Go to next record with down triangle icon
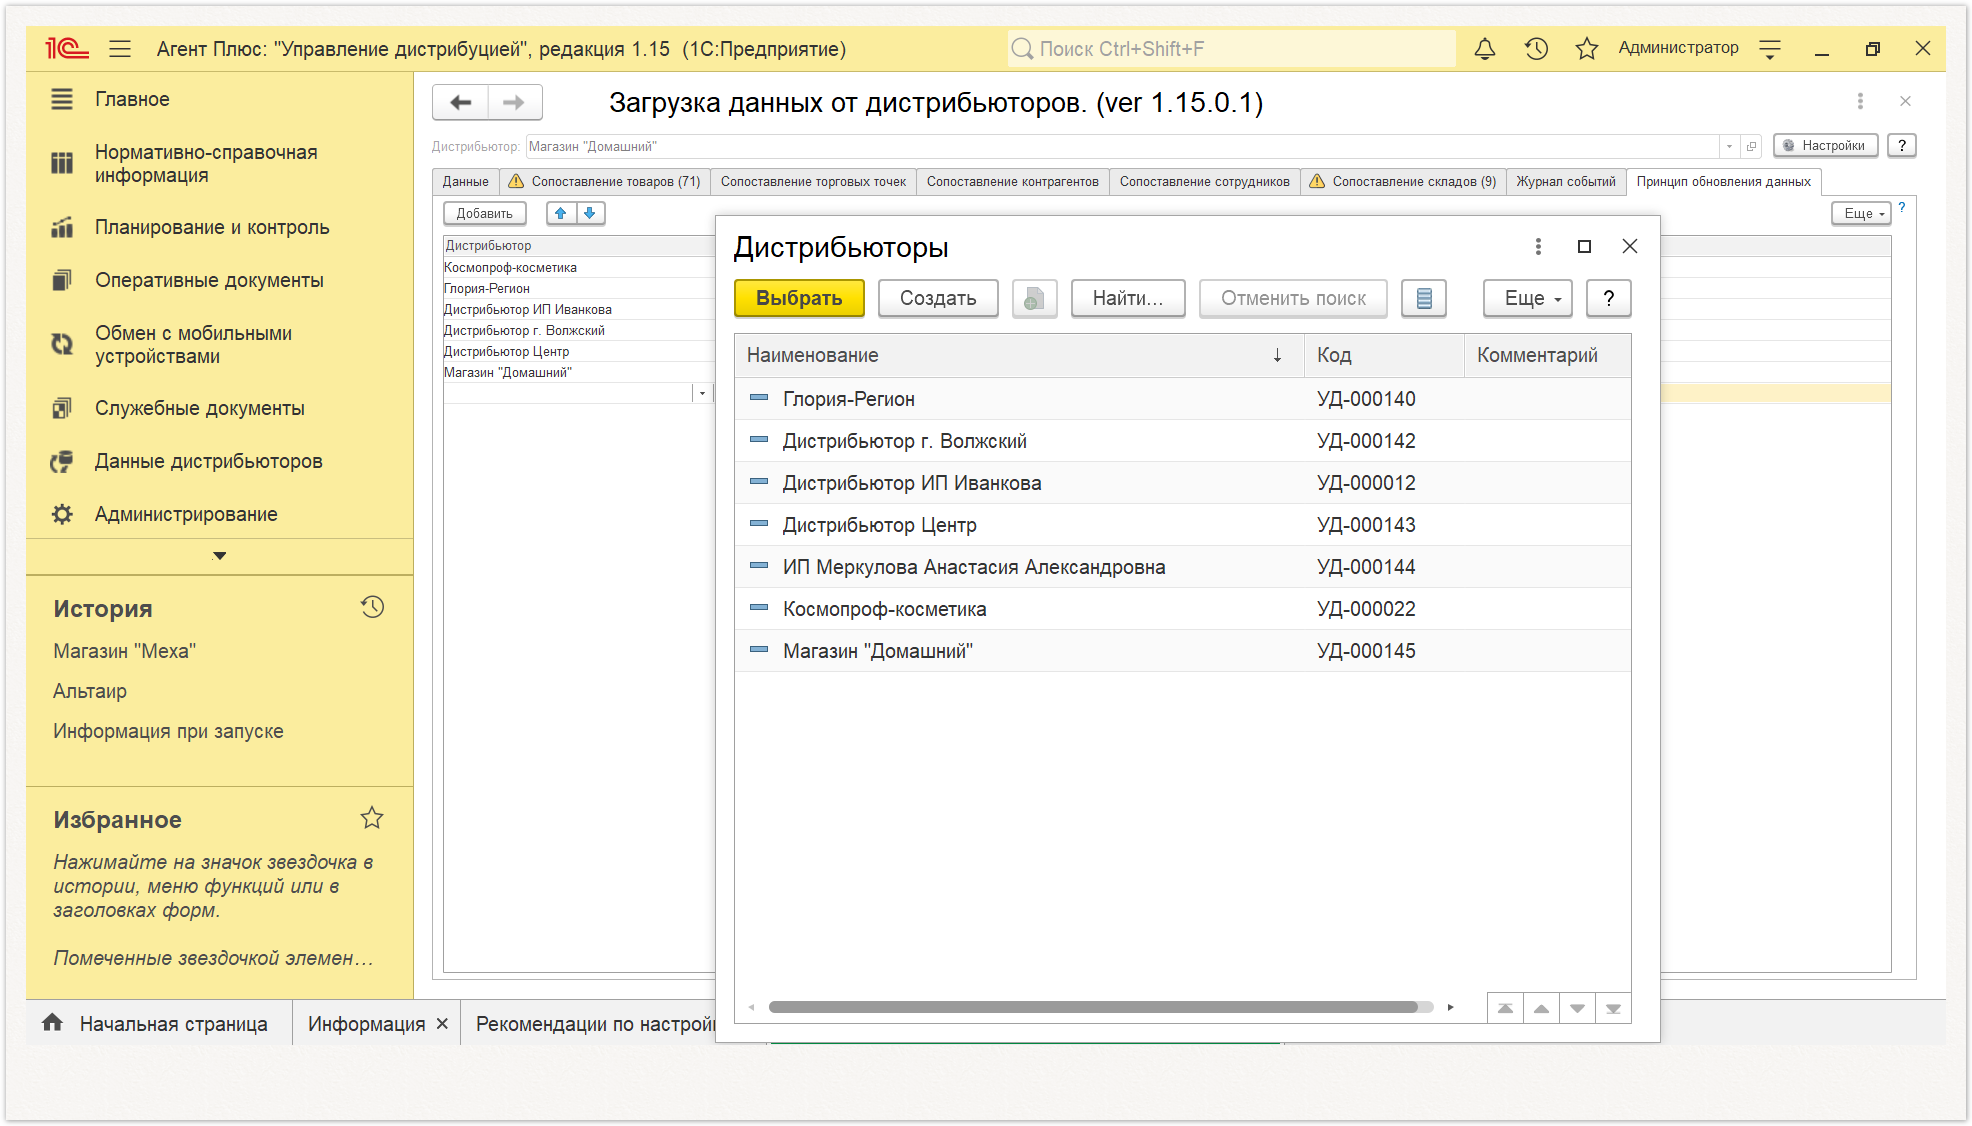The width and height of the screenshot is (1972, 1126). click(x=1577, y=1008)
